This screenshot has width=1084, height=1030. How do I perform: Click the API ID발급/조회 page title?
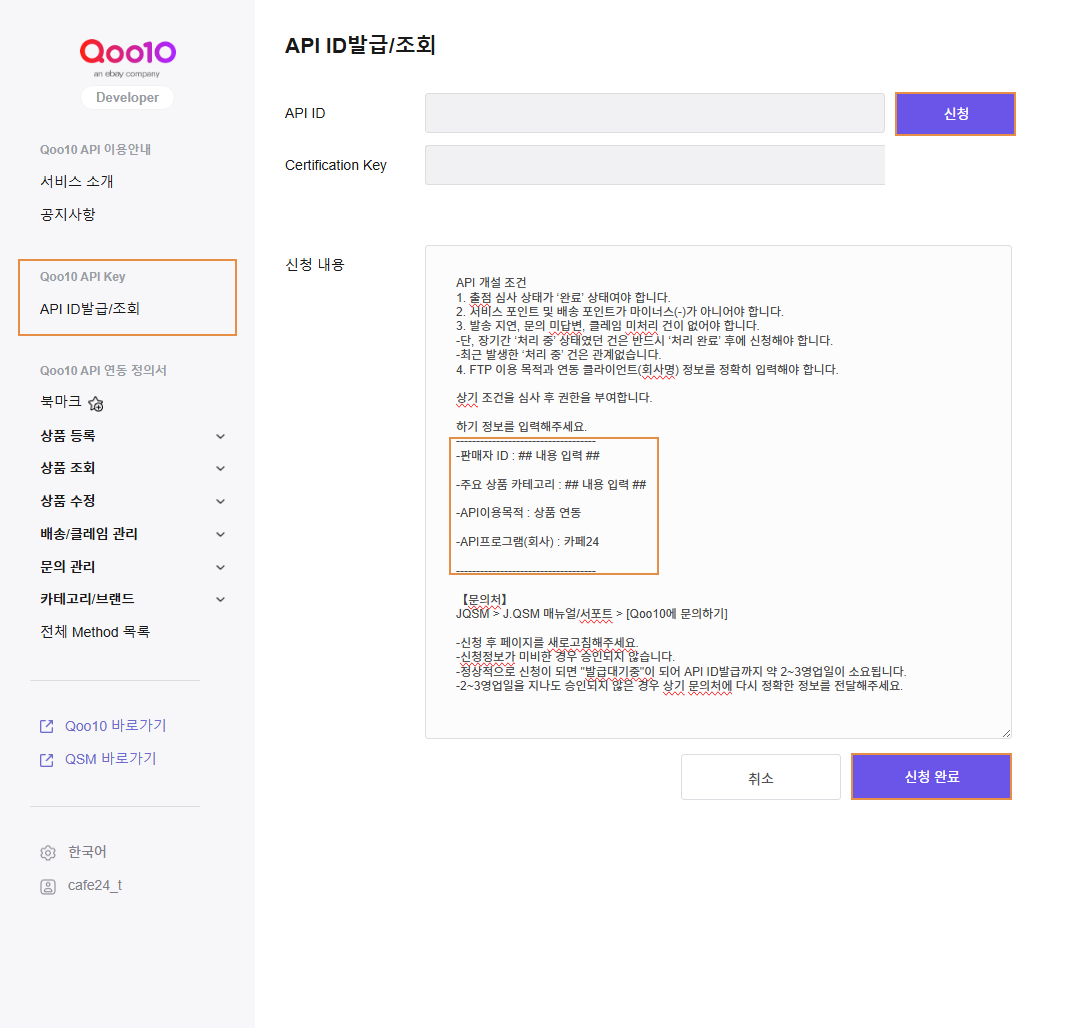[360, 46]
